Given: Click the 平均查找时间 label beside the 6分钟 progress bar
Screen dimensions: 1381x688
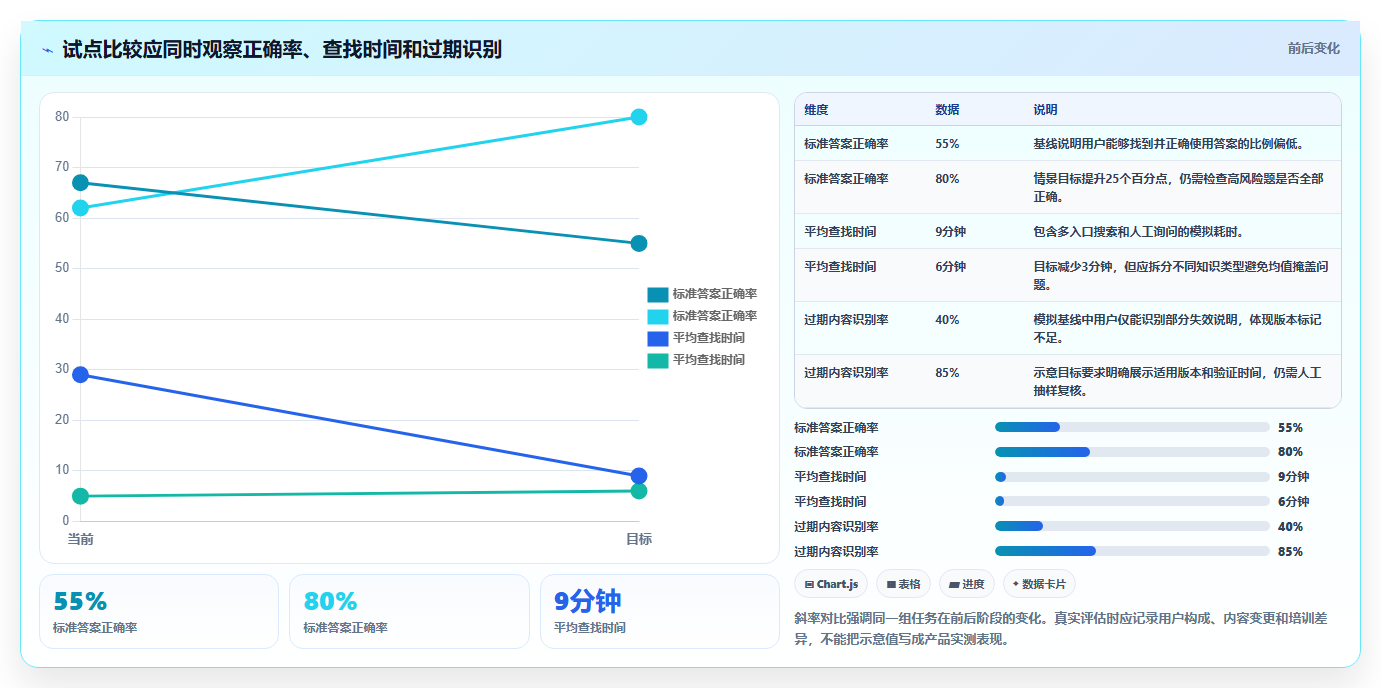Looking at the screenshot, I should click(x=830, y=502).
